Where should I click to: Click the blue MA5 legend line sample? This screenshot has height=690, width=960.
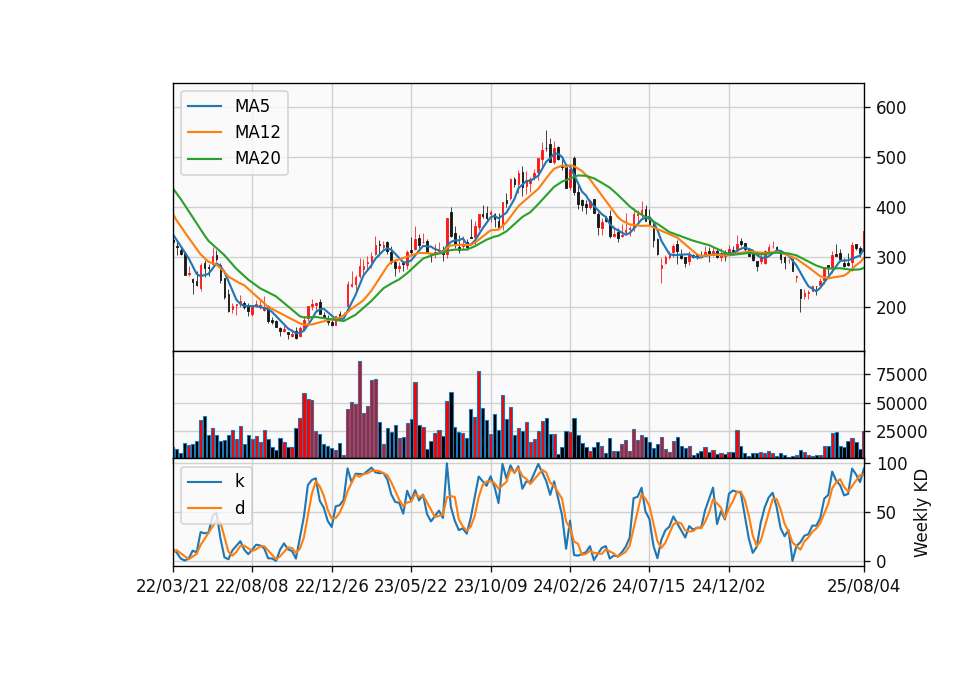tap(204, 106)
